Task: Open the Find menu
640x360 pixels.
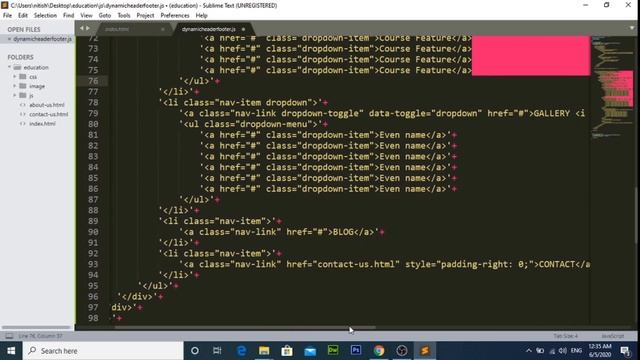Action: click(68, 16)
